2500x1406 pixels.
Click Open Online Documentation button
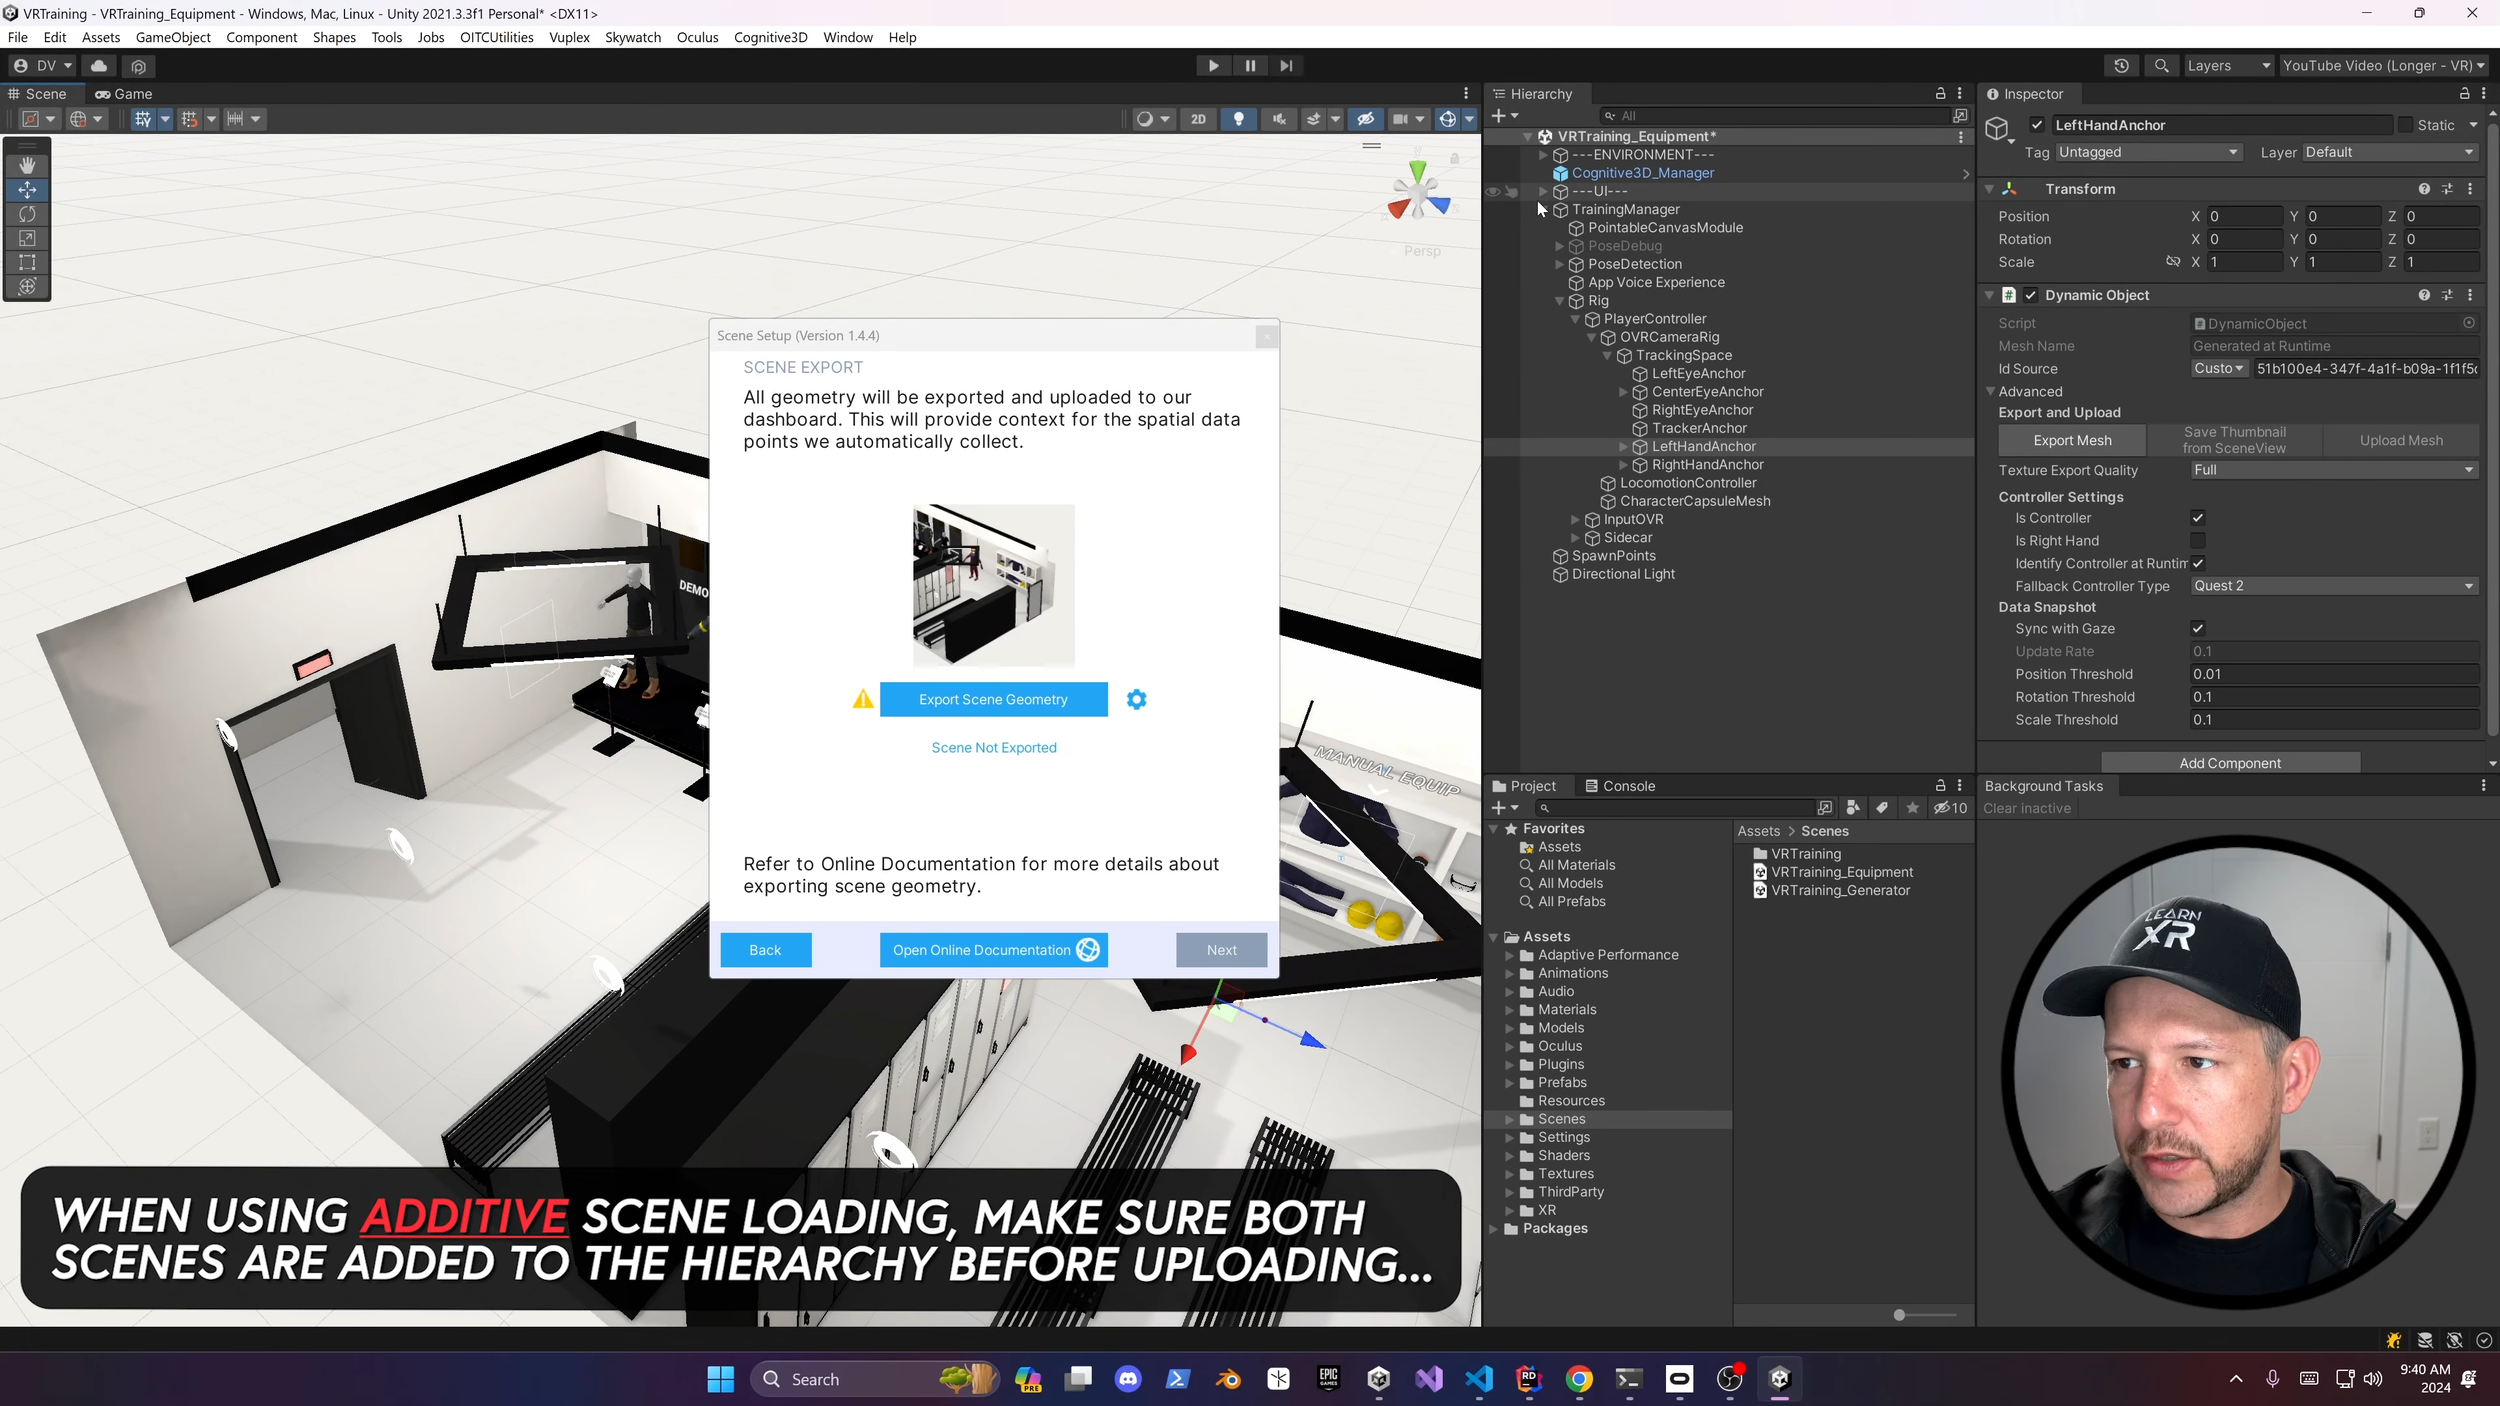coord(993,950)
